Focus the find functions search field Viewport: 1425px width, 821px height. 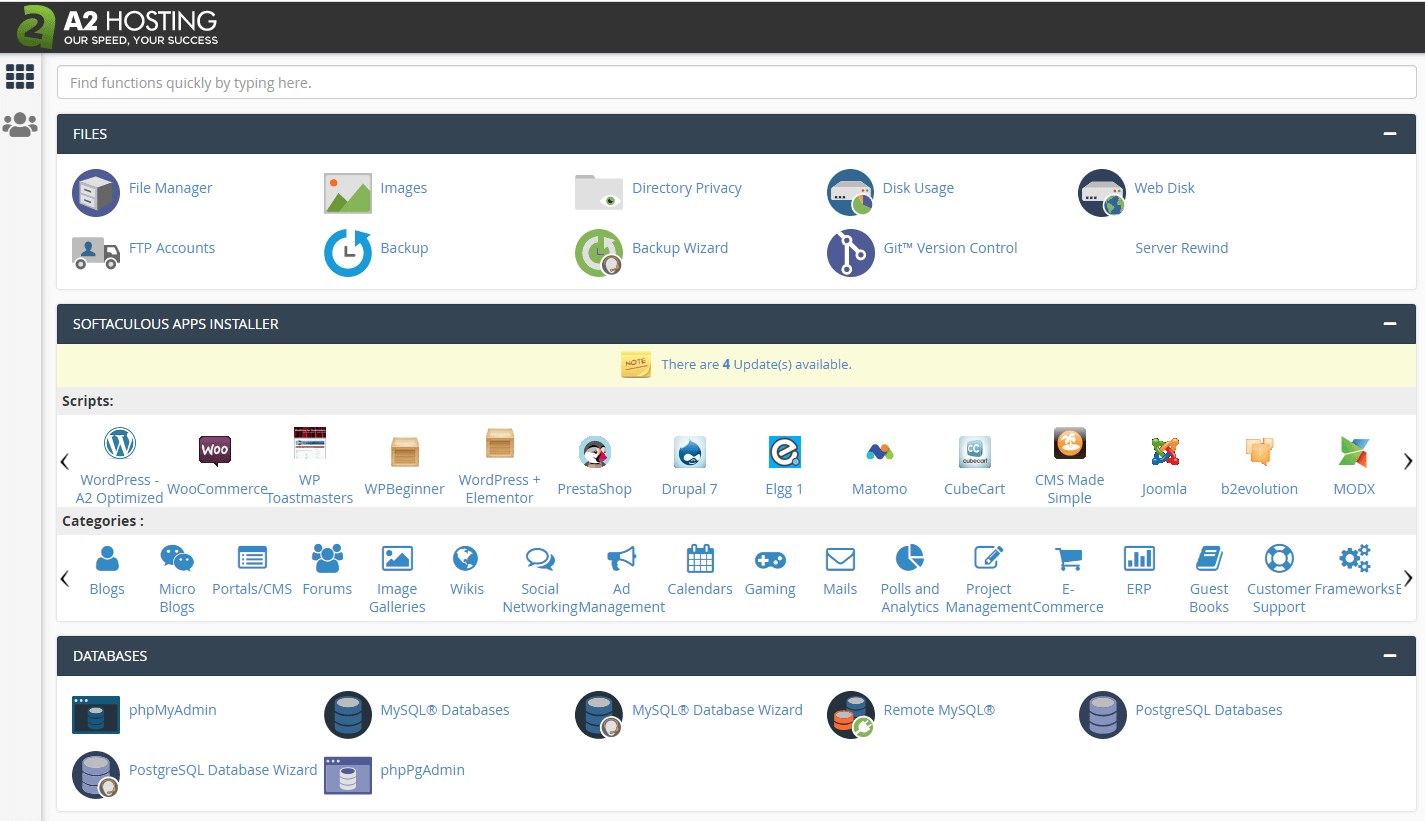point(736,82)
